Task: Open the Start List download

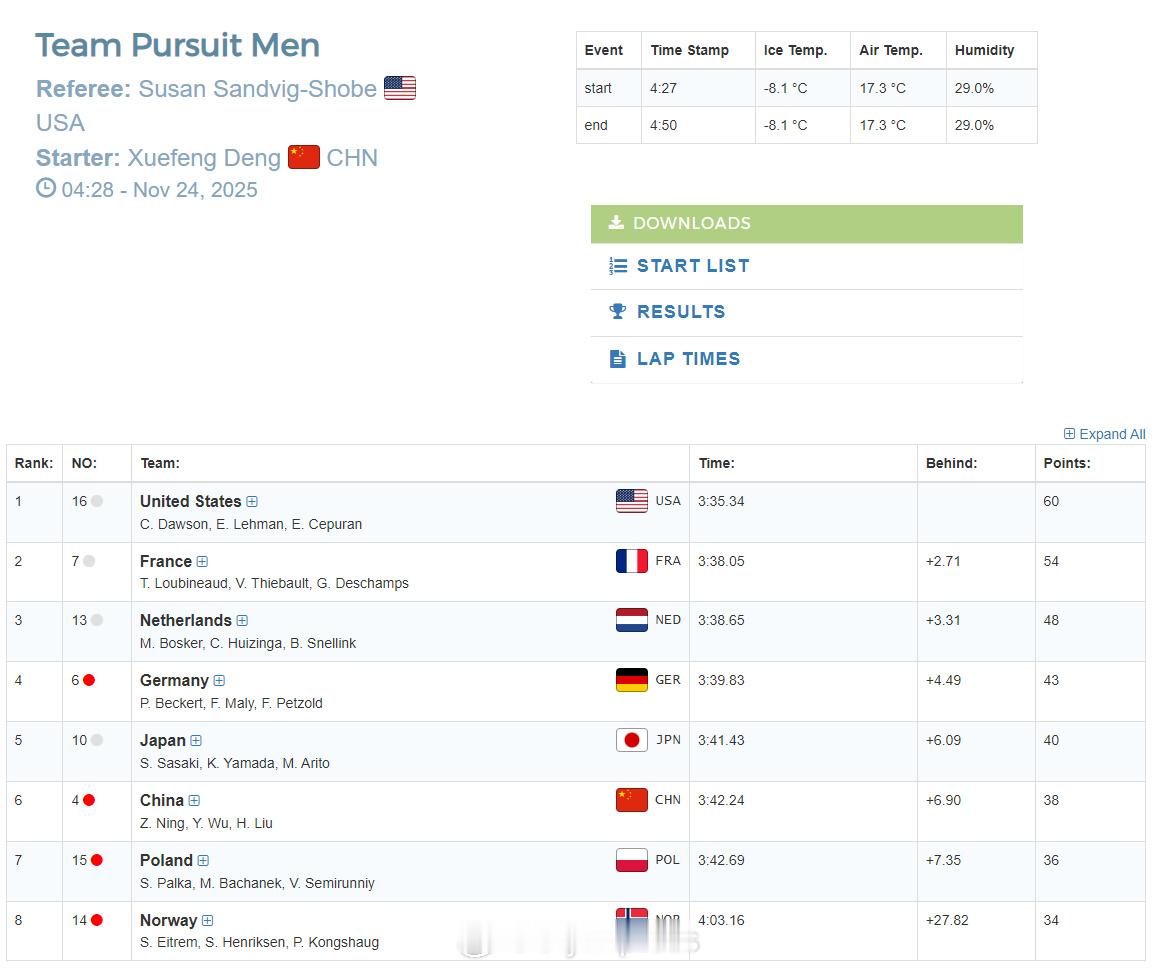Action: coord(692,266)
